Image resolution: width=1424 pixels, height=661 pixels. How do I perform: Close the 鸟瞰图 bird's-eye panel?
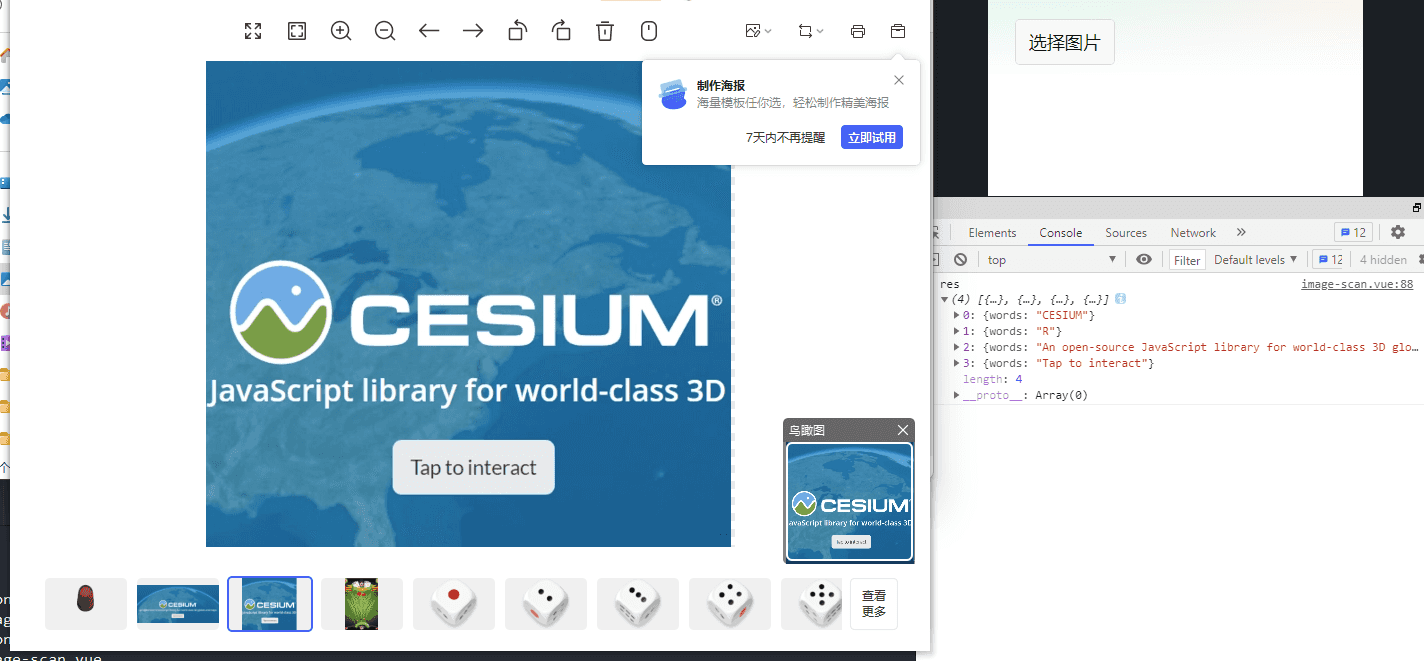(903, 430)
